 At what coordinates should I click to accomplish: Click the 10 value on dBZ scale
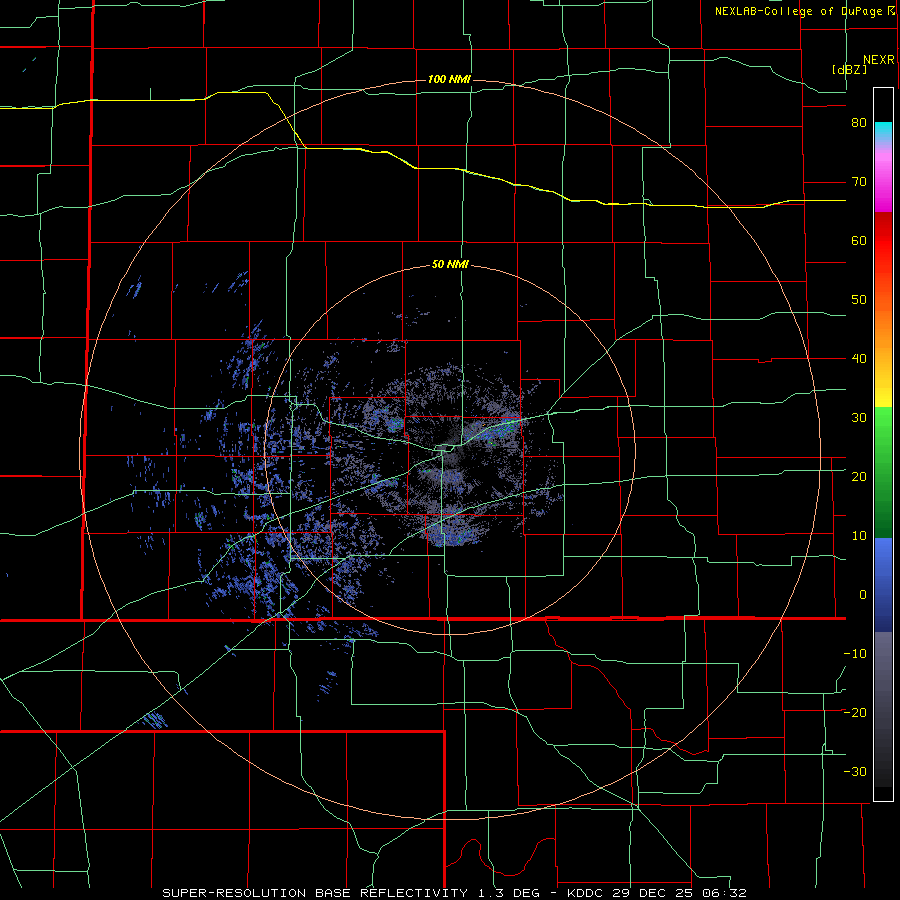coord(859,536)
